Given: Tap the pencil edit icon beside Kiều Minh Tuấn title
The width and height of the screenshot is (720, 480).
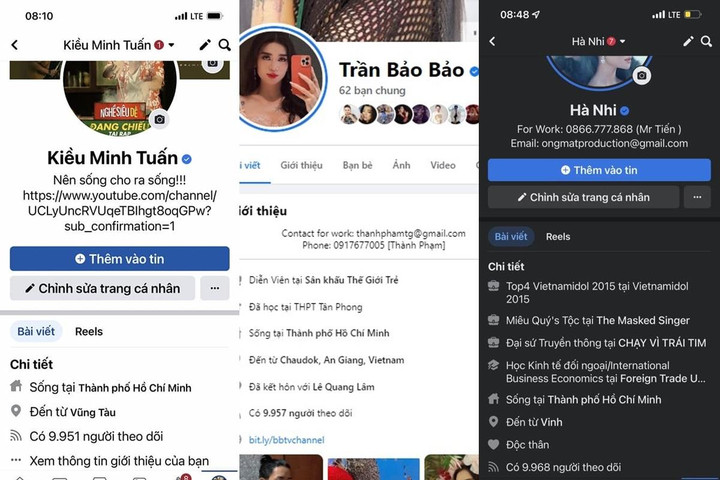Looking at the screenshot, I should (x=205, y=45).
